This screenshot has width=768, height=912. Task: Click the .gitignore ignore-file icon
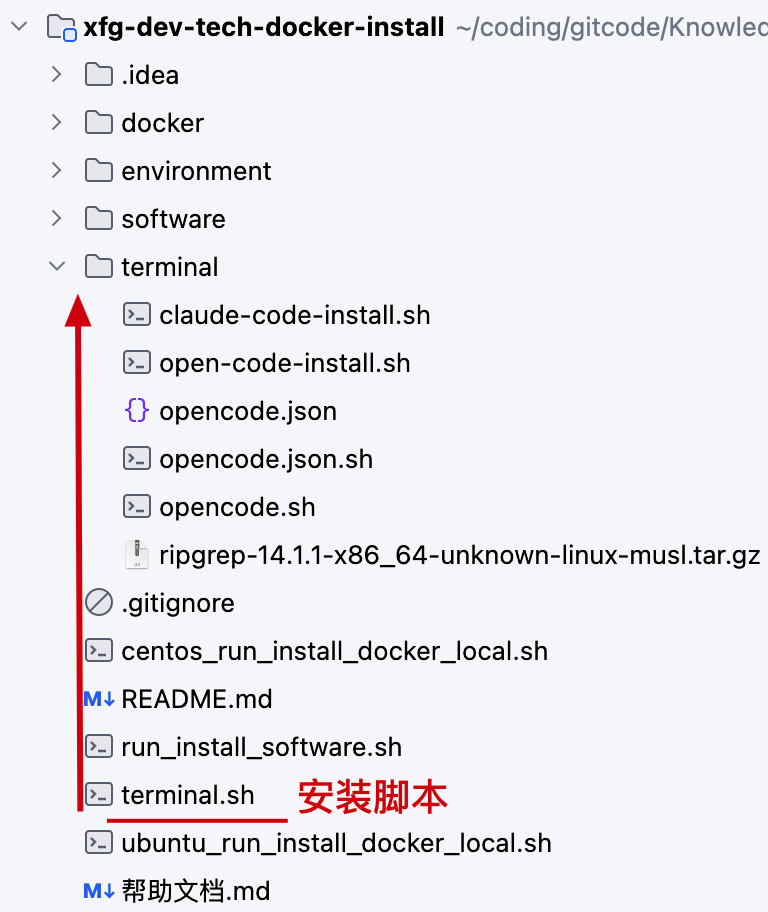98,603
